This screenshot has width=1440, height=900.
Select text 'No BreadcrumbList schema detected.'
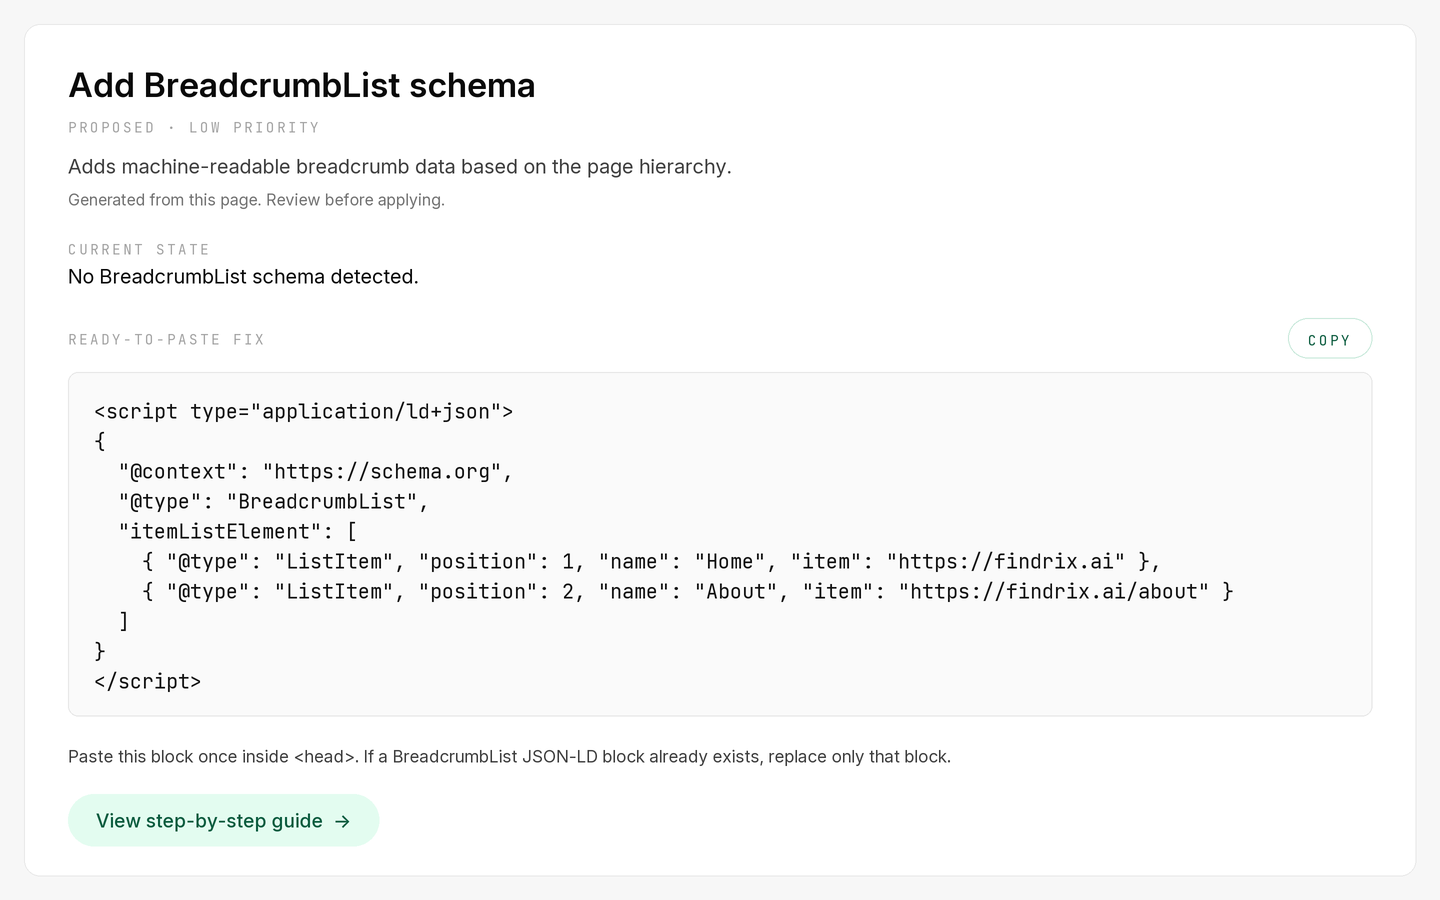point(243,277)
